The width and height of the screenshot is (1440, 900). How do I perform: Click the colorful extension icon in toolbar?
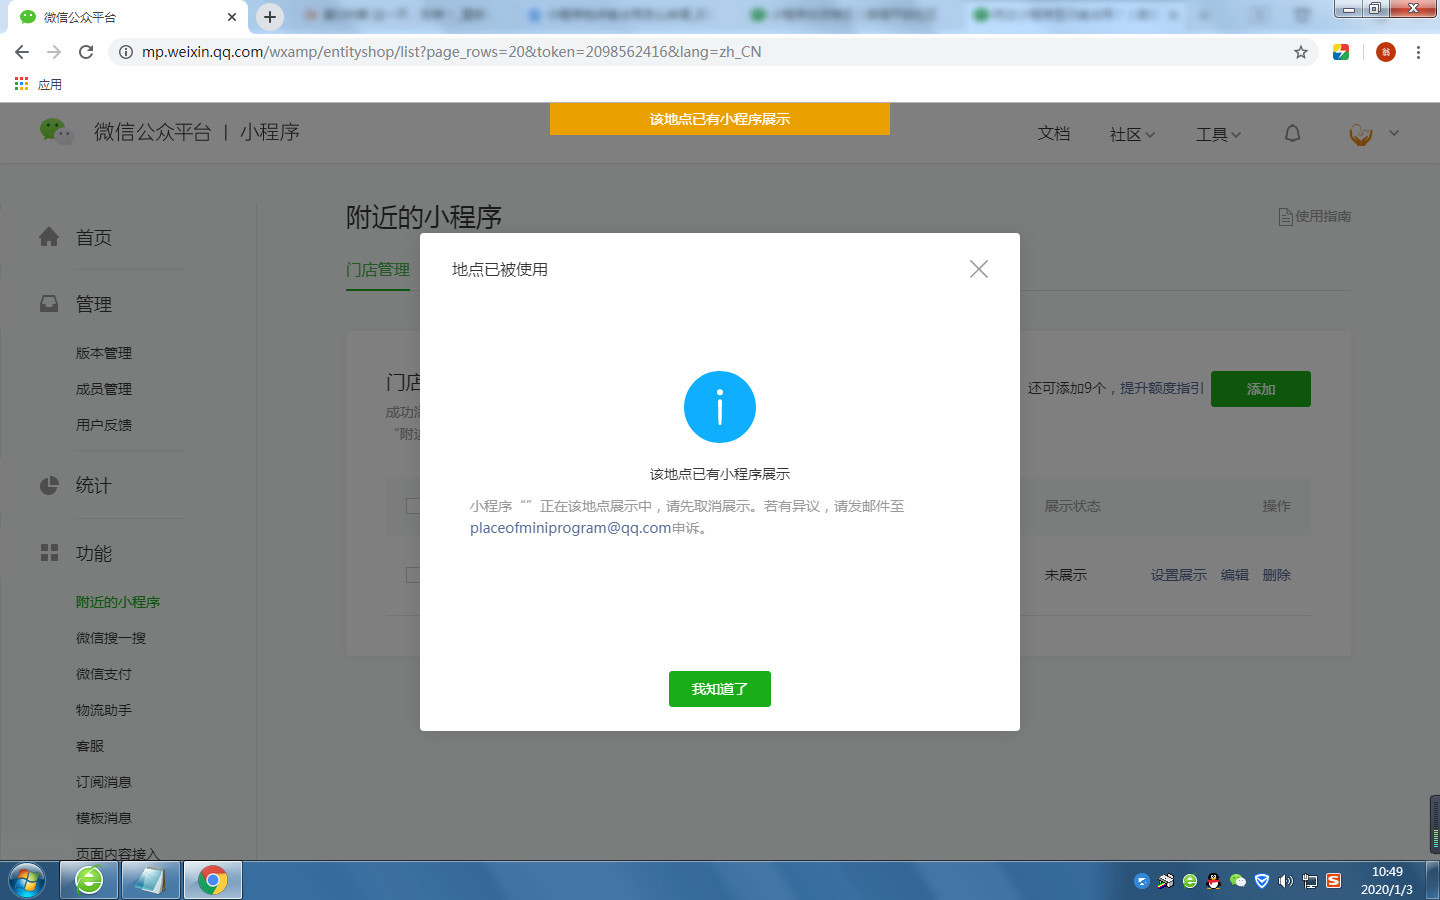click(x=1341, y=52)
